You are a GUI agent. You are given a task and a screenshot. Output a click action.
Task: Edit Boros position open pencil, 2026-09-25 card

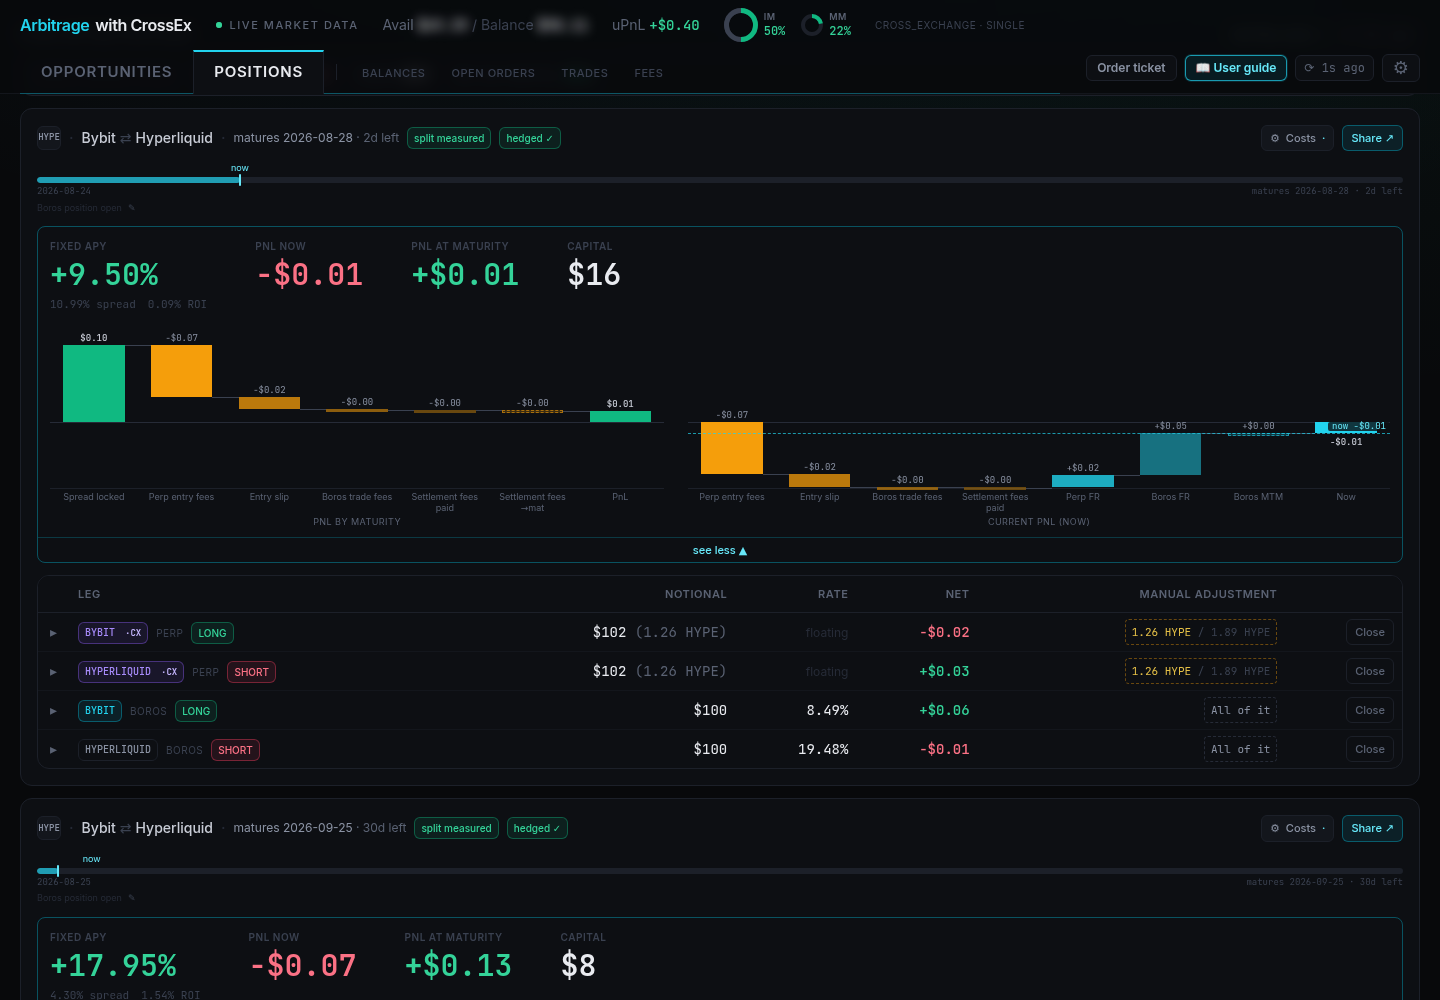(x=132, y=898)
